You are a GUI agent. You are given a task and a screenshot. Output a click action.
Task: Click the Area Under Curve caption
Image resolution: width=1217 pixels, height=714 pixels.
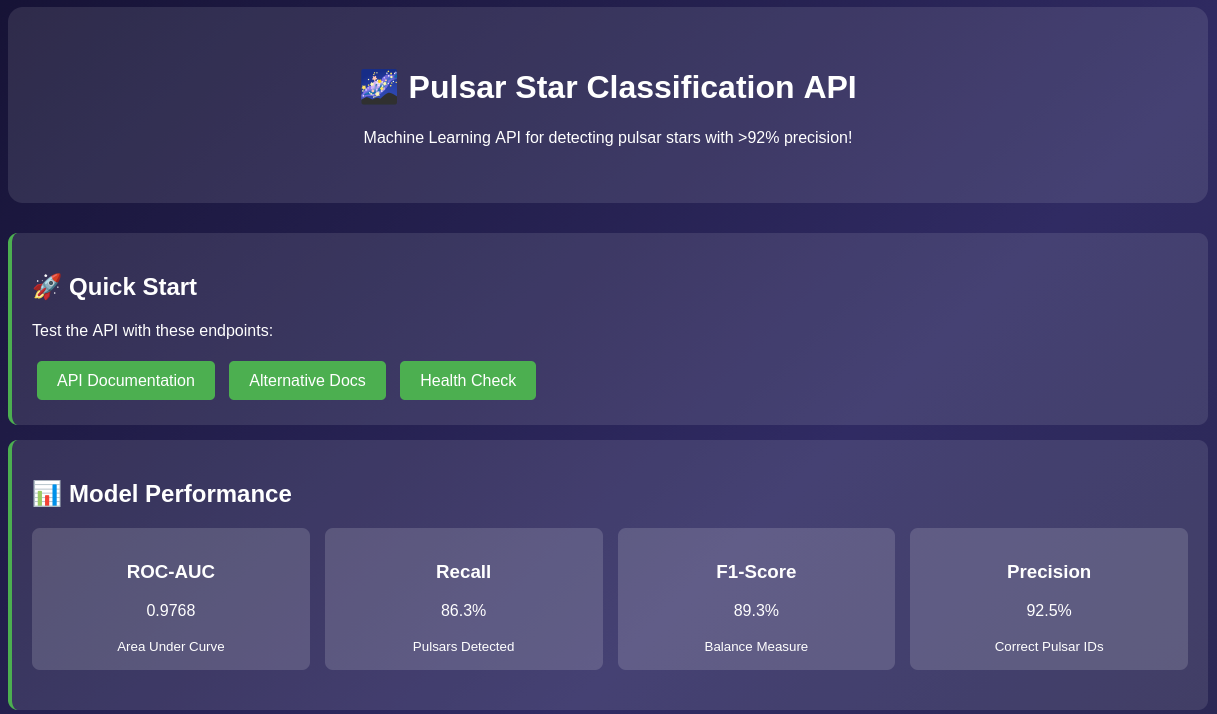pos(171,647)
